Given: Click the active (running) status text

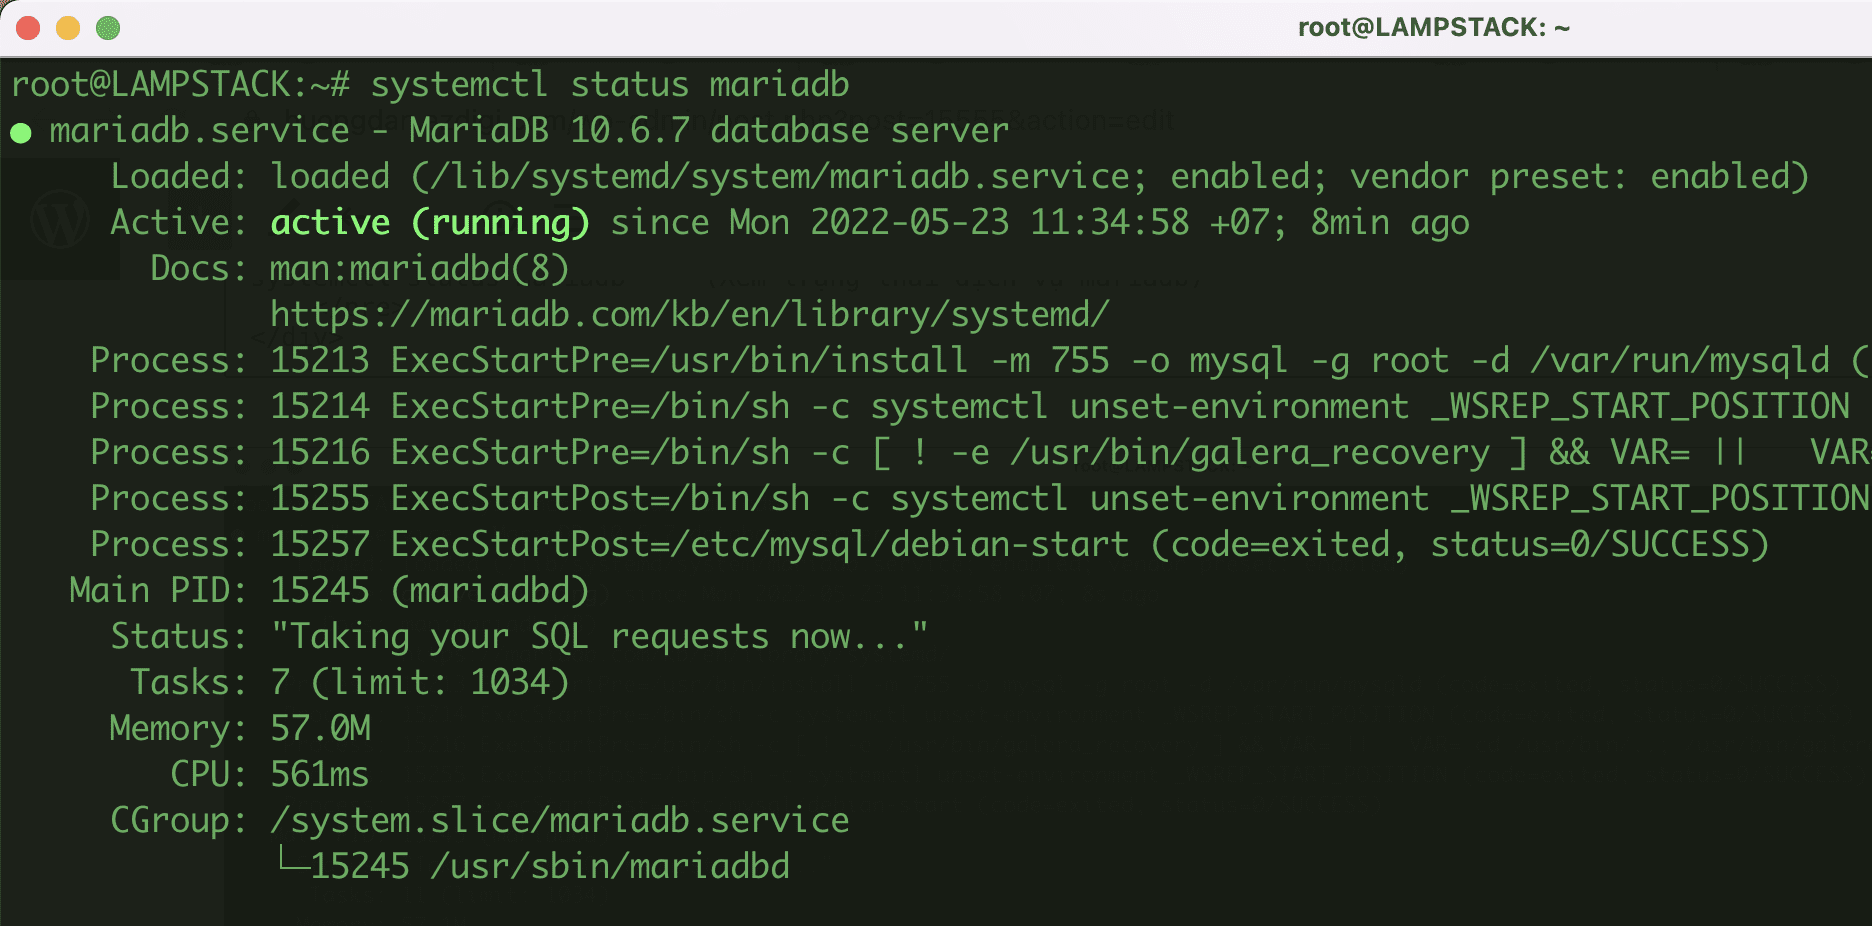Looking at the screenshot, I should (430, 222).
